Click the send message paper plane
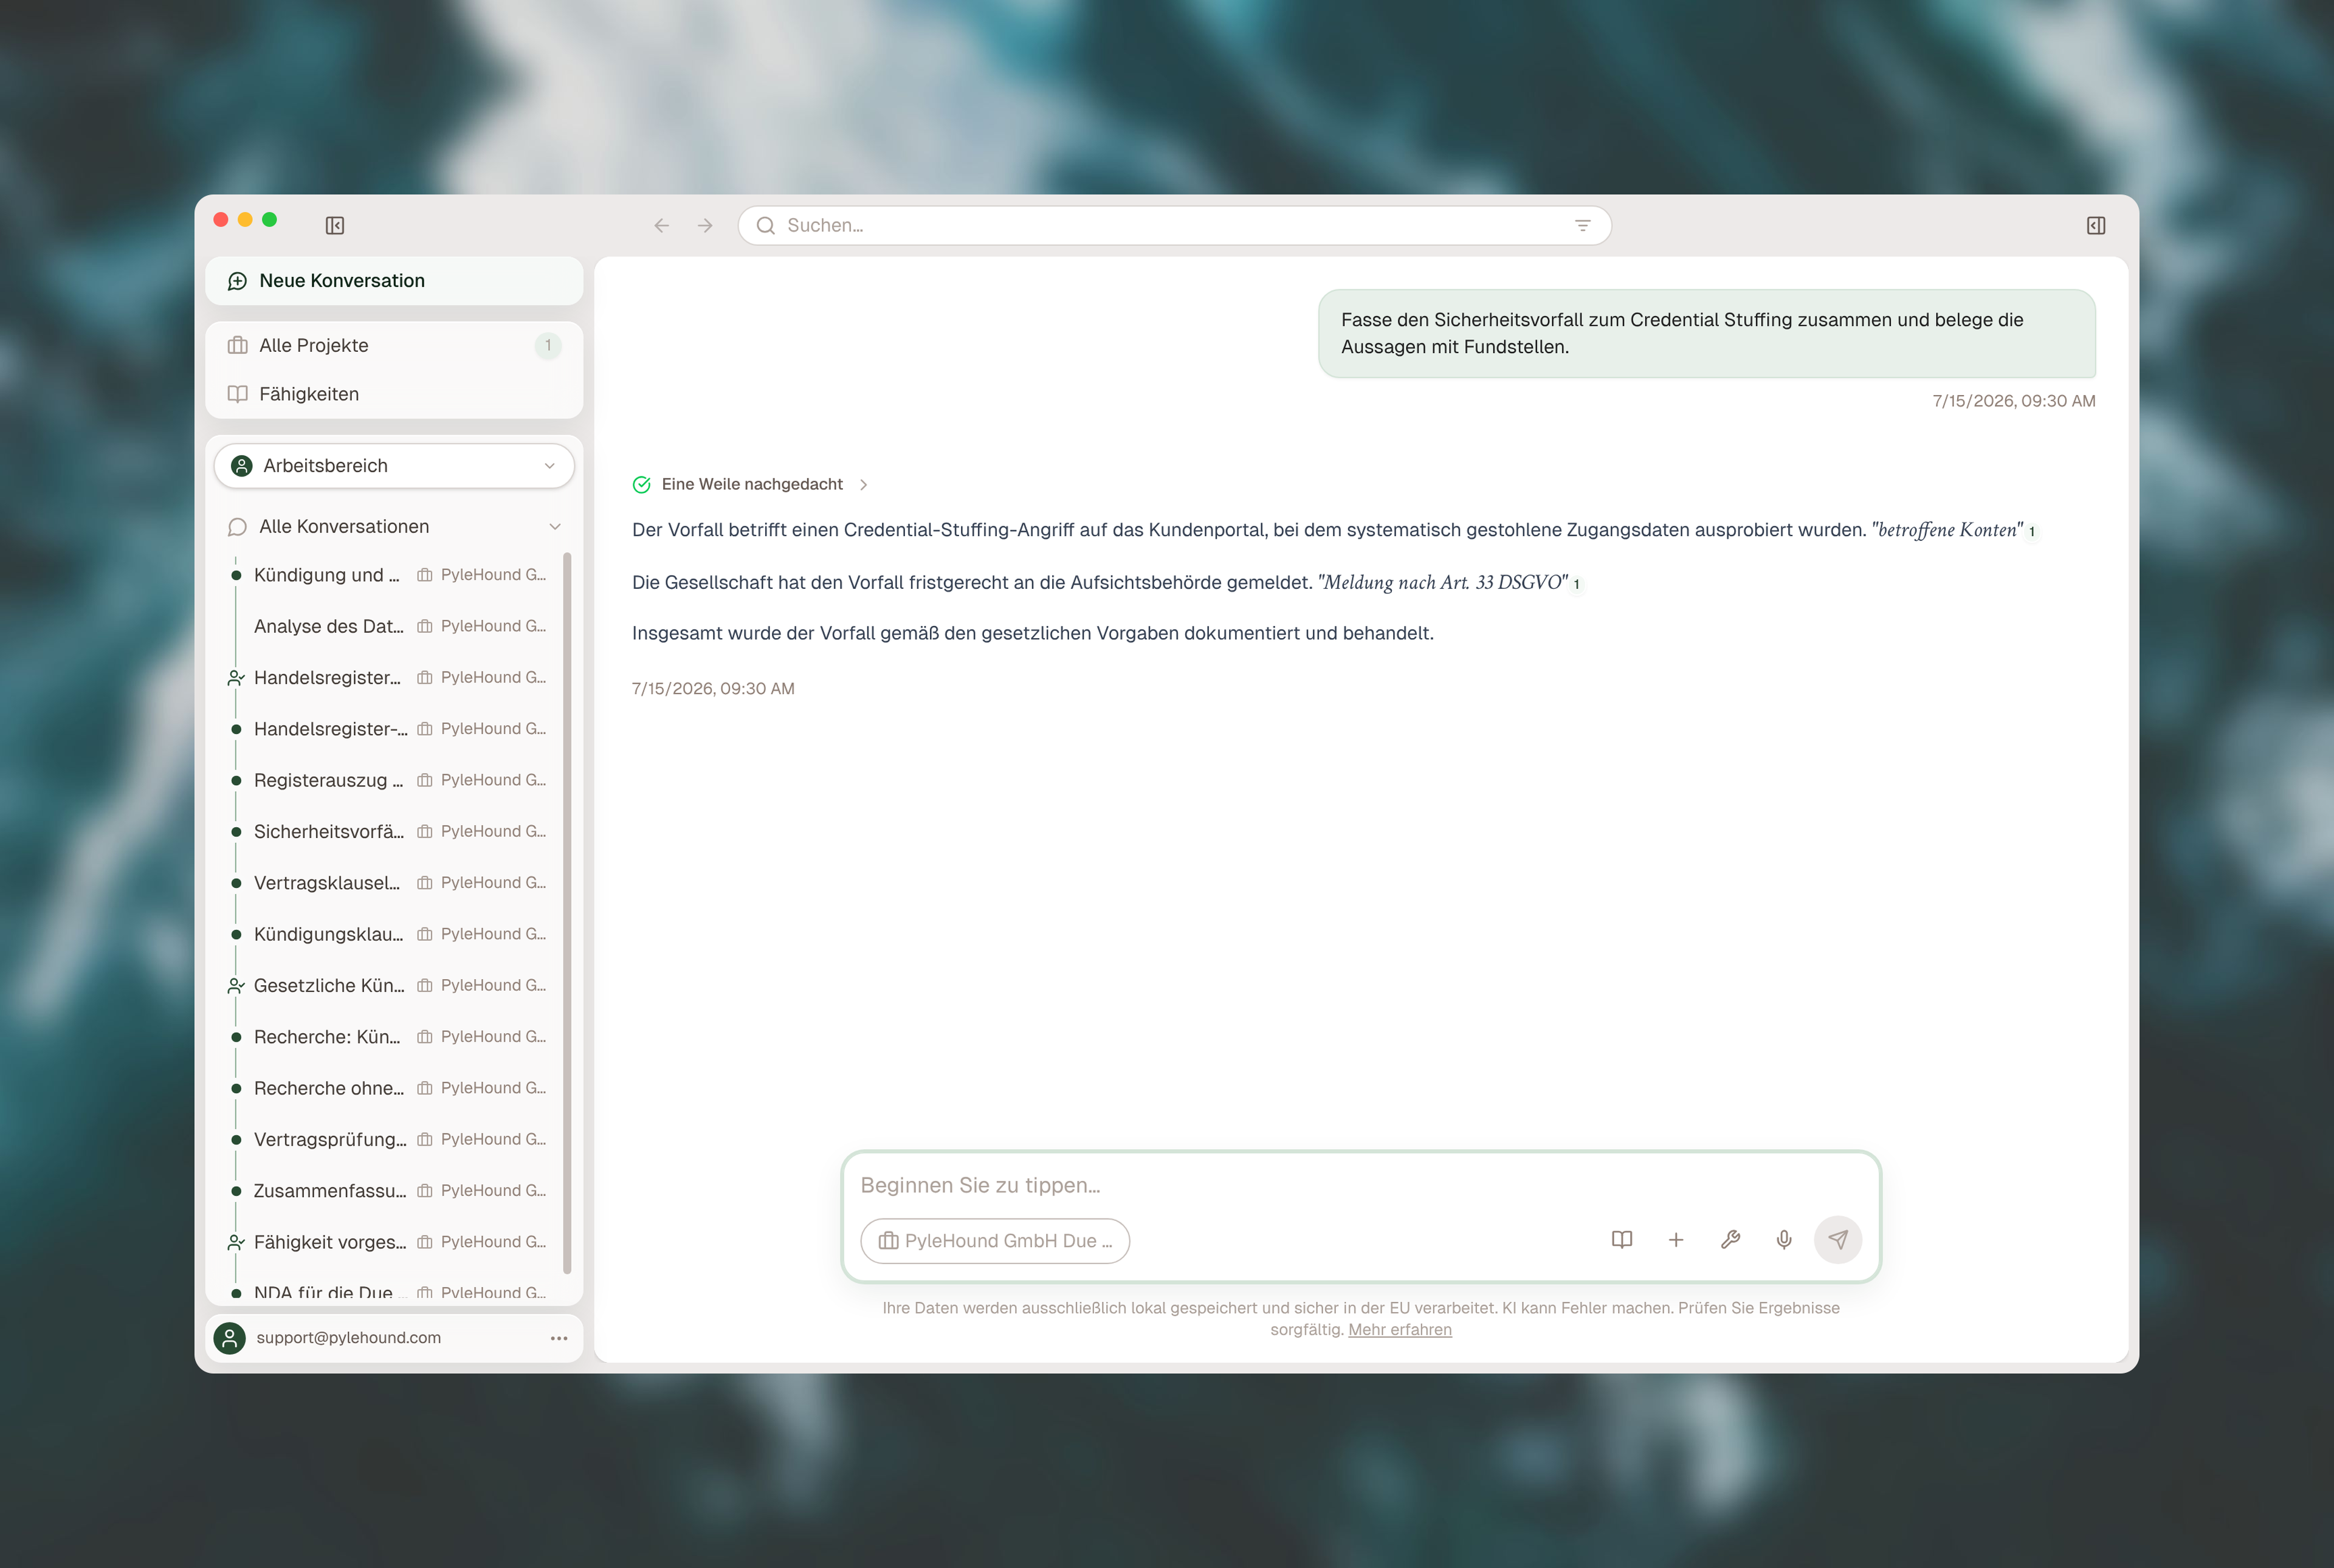Viewport: 2334px width, 1568px height. click(x=1838, y=1240)
